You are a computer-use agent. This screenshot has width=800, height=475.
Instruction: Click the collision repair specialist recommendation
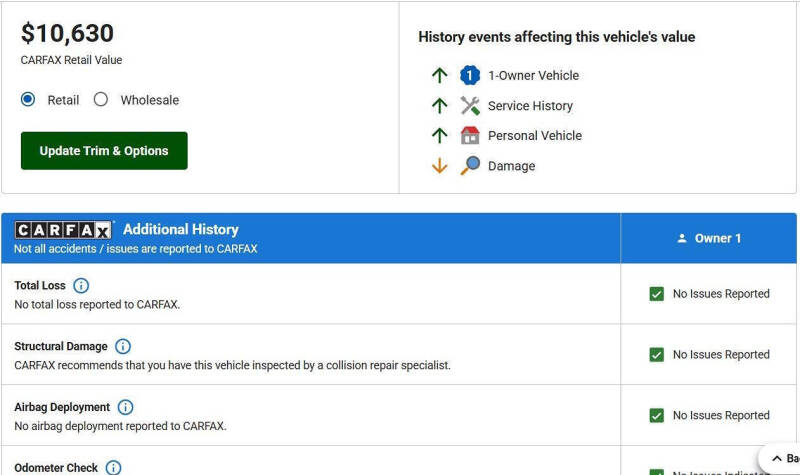pyautogui.click(x=232, y=365)
